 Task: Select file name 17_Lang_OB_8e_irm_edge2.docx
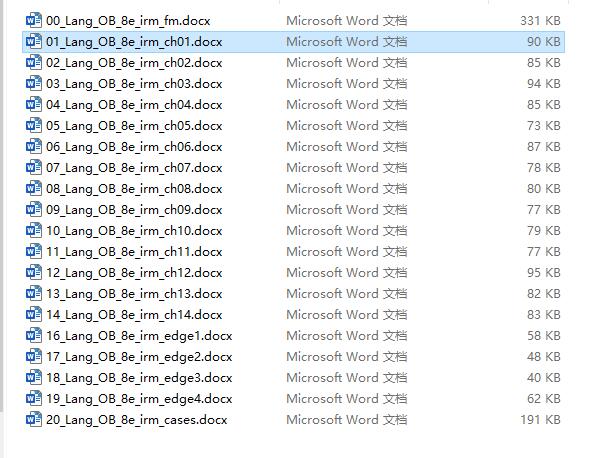139,357
